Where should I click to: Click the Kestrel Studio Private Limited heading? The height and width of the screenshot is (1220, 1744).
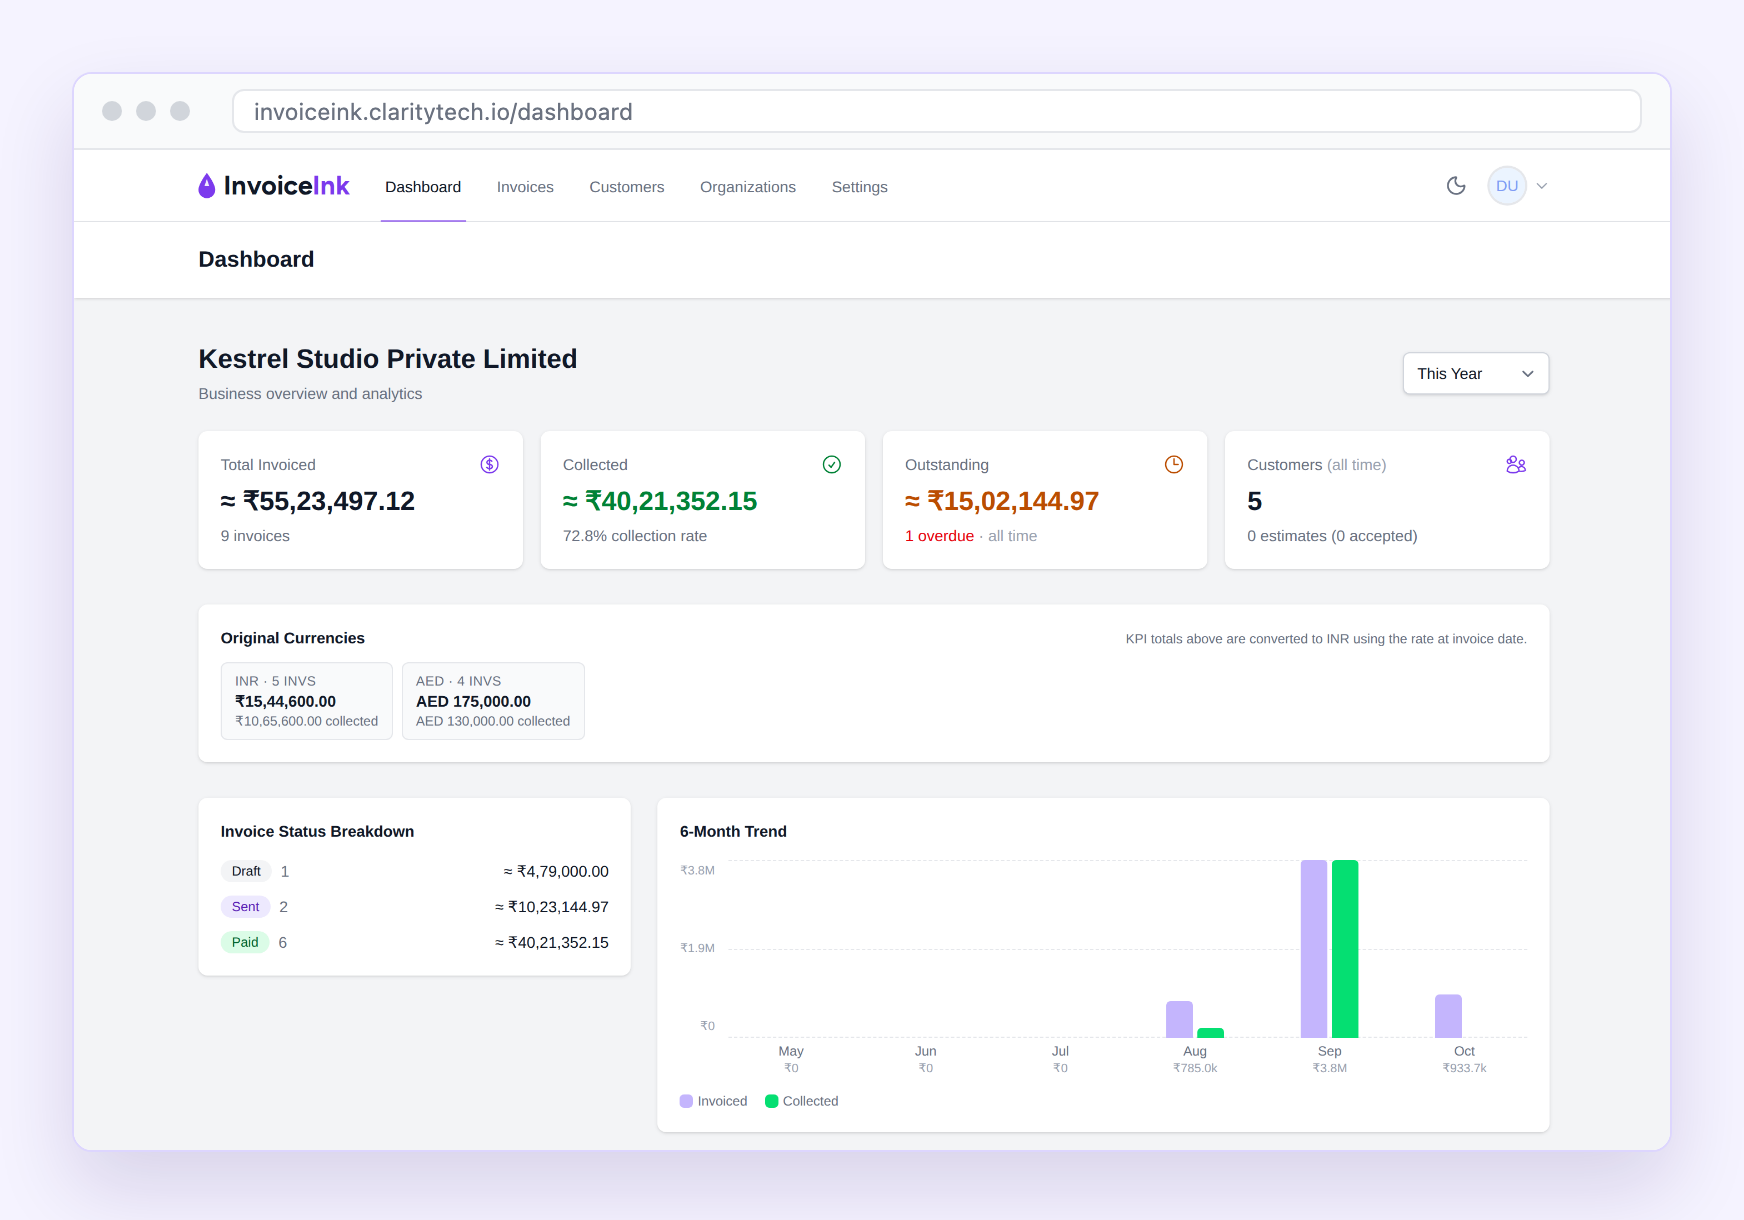(388, 359)
